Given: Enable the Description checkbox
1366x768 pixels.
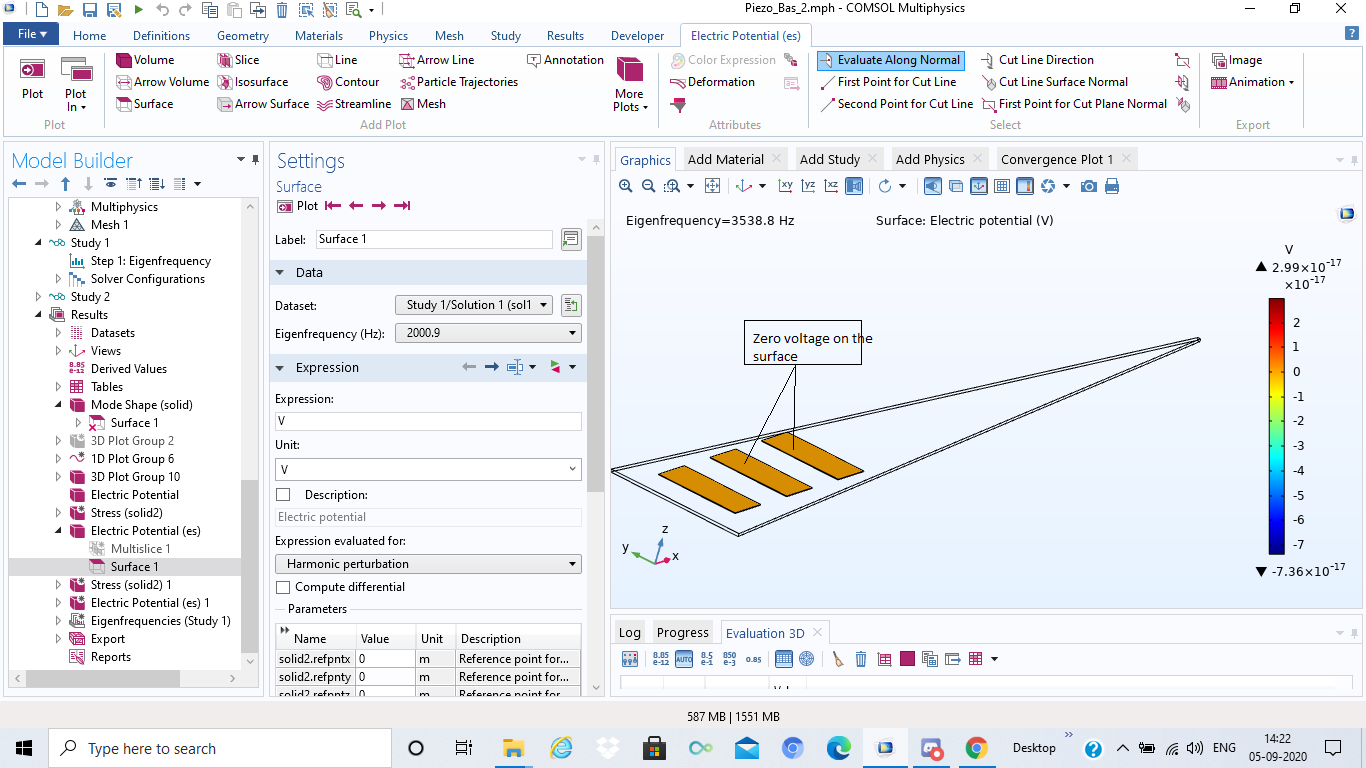Looking at the screenshot, I should (x=283, y=495).
